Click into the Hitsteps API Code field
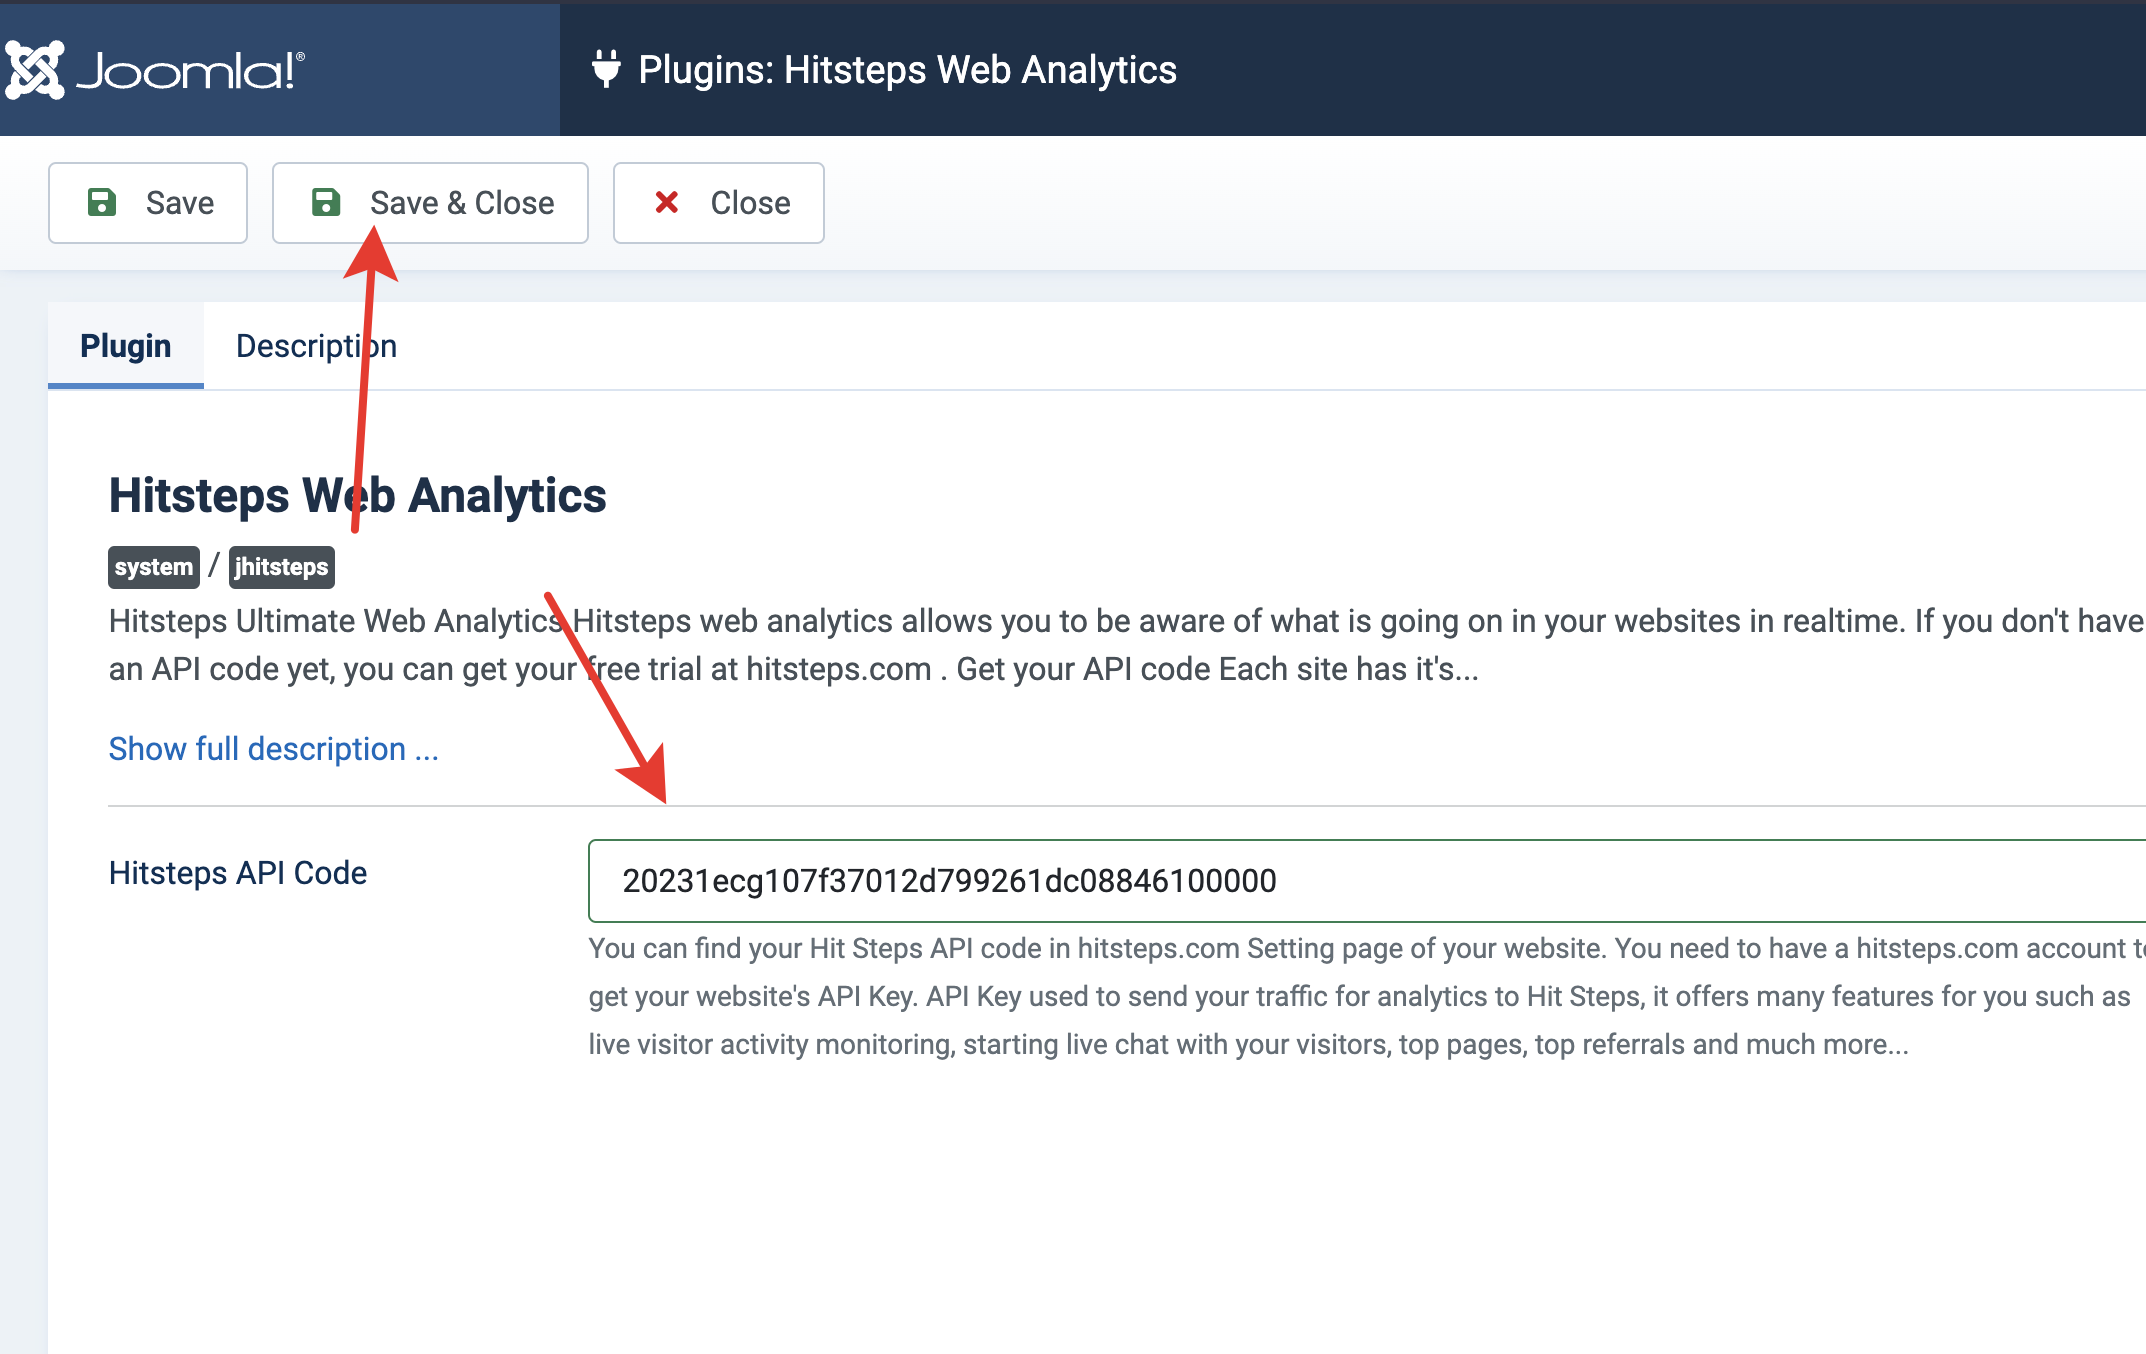This screenshot has width=2146, height=1354. 1367,881
